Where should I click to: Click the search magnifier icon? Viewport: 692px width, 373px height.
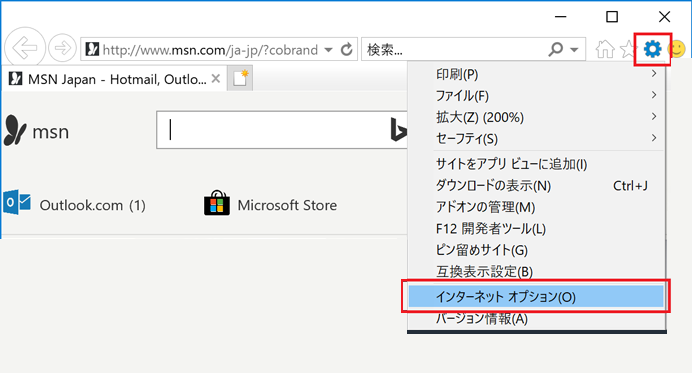coord(556,49)
